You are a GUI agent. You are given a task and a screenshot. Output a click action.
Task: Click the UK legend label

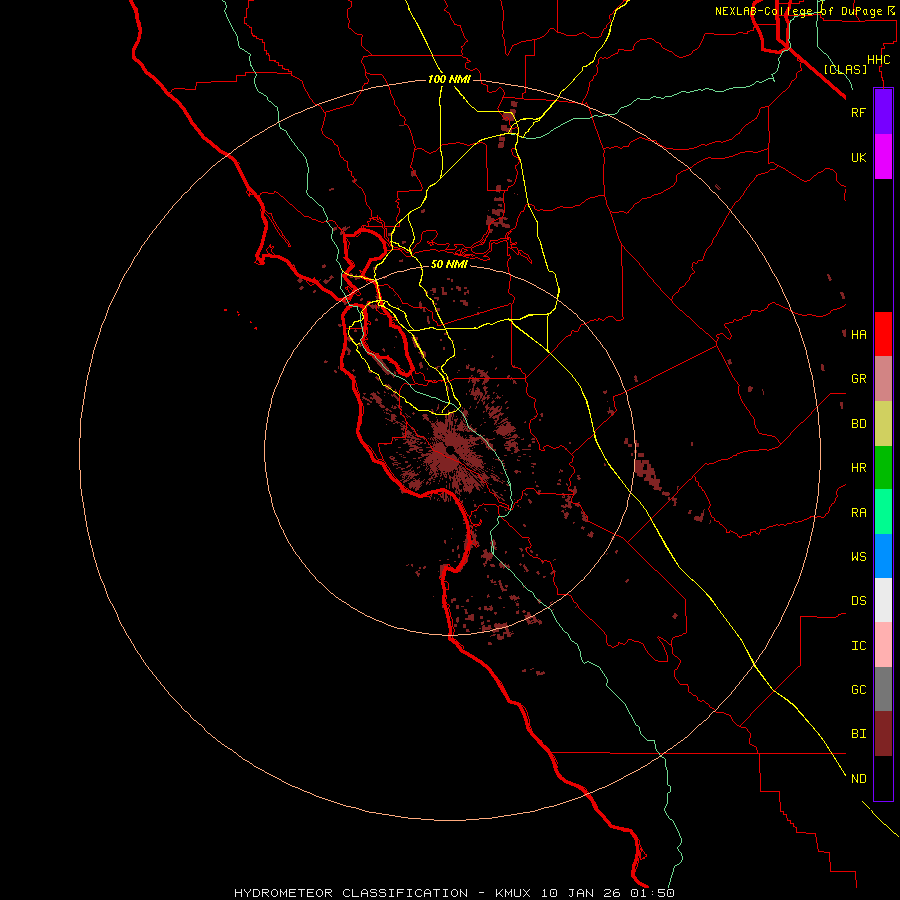click(859, 157)
